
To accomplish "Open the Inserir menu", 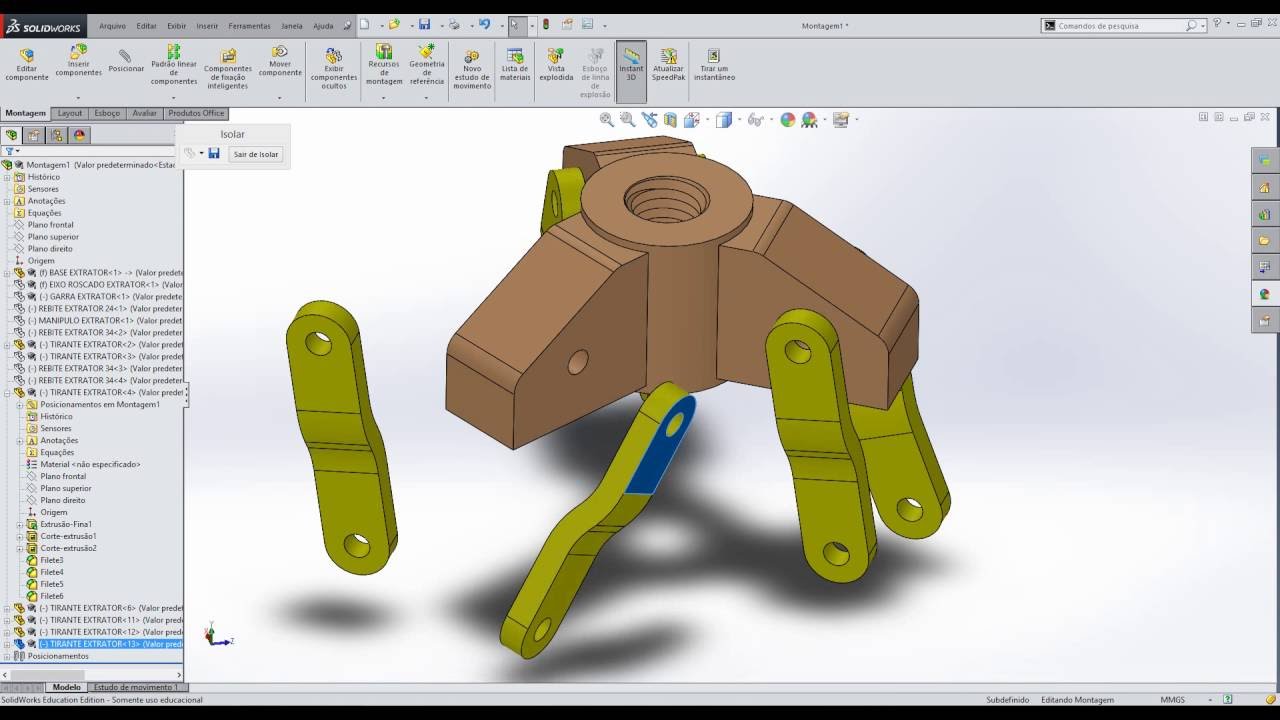I will (207, 26).
